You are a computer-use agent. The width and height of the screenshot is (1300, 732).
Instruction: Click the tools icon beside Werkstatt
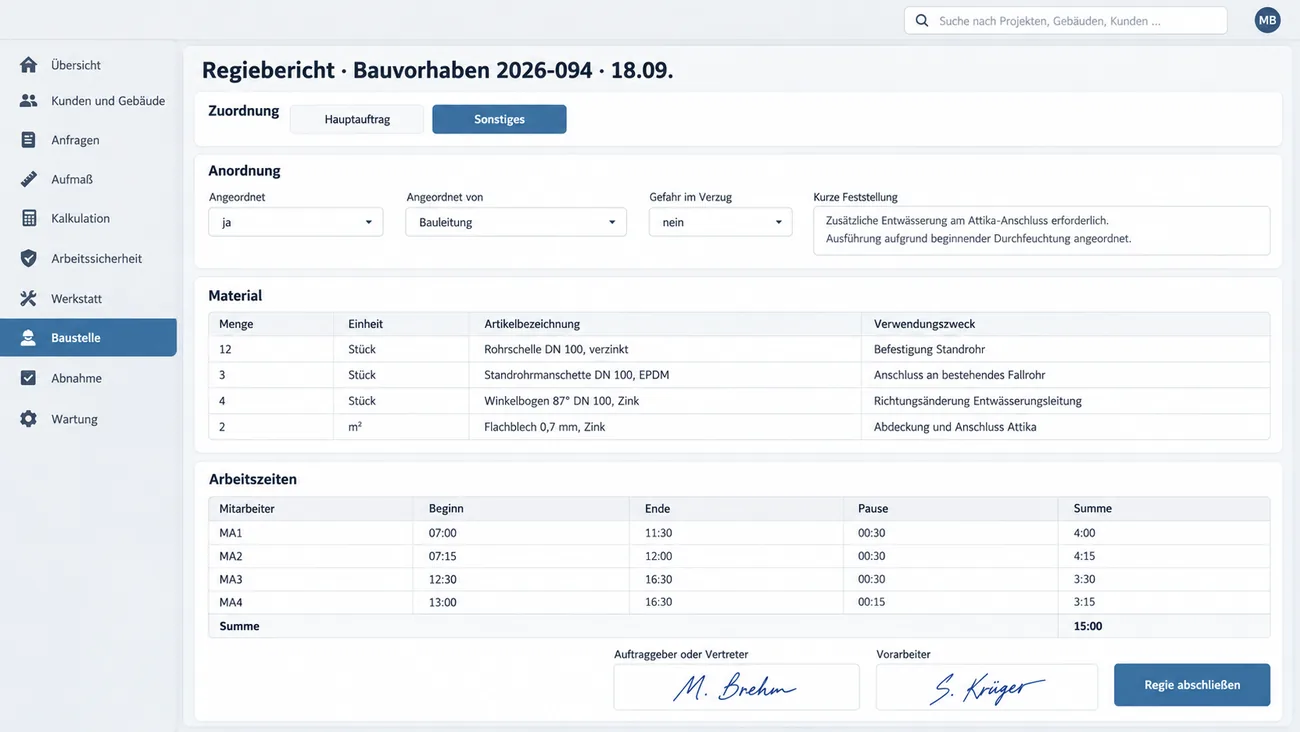tap(28, 298)
